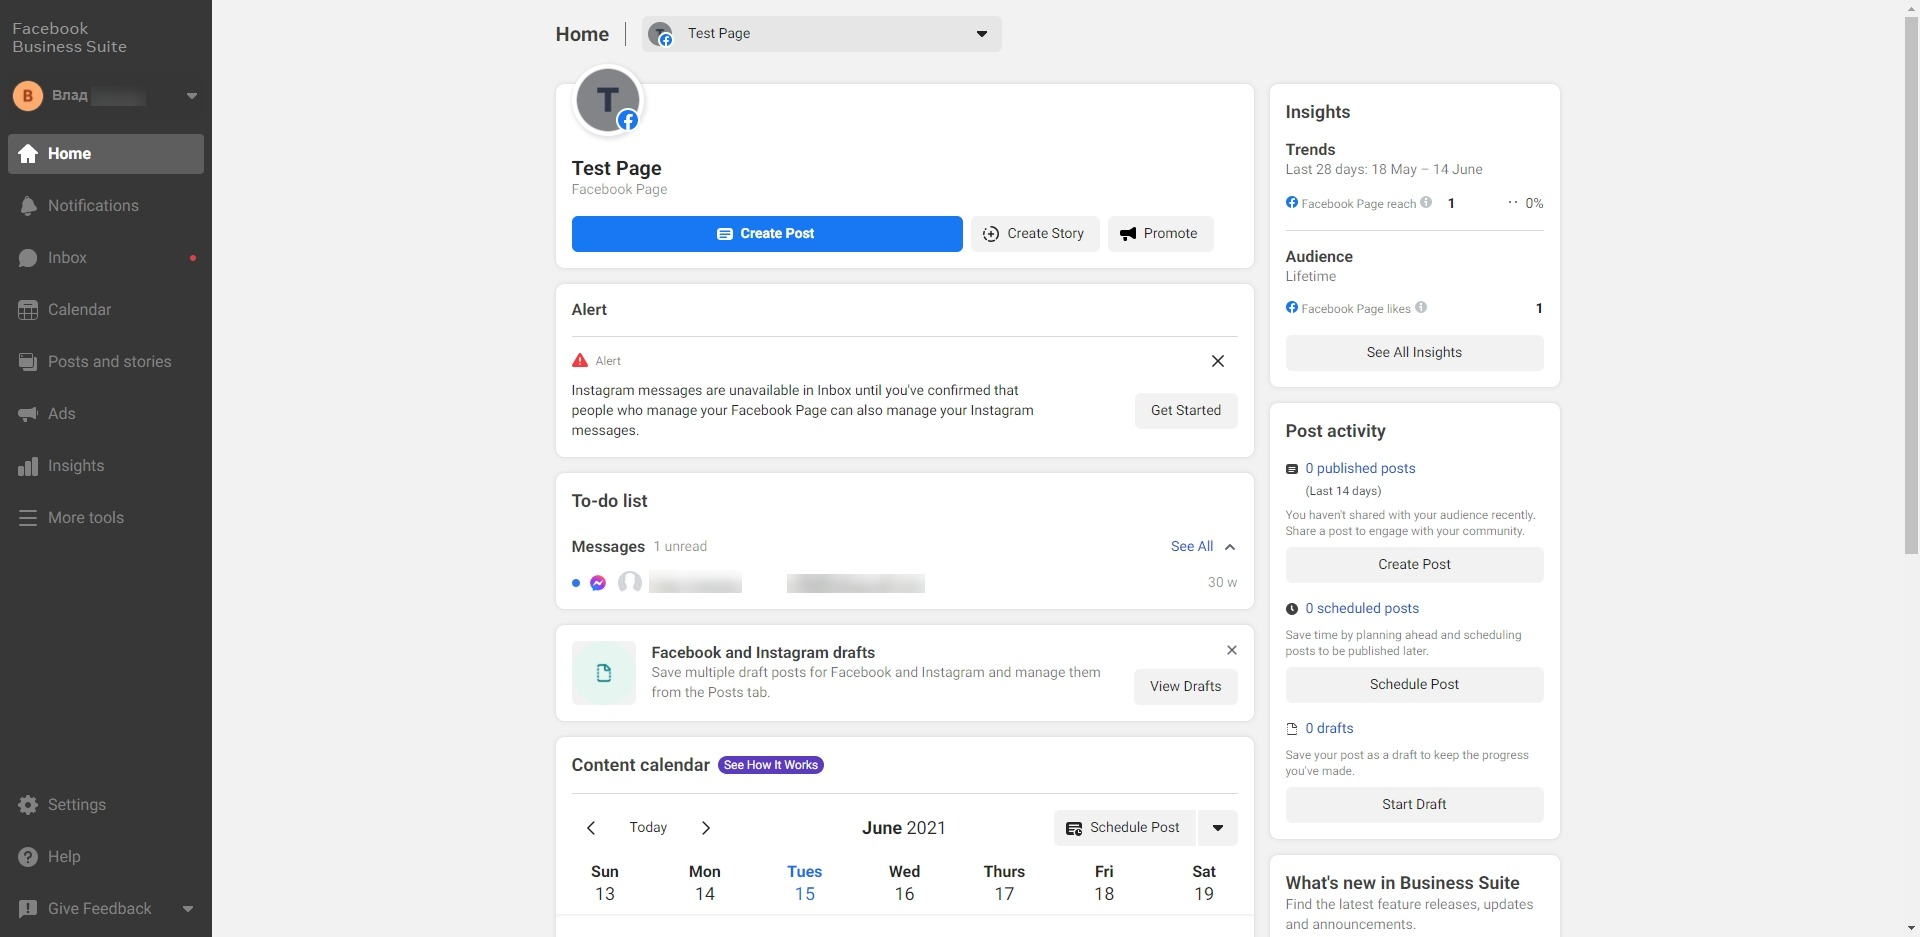Click See How It Works badge
The height and width of the screenshot is (937, 1920).
771,765
